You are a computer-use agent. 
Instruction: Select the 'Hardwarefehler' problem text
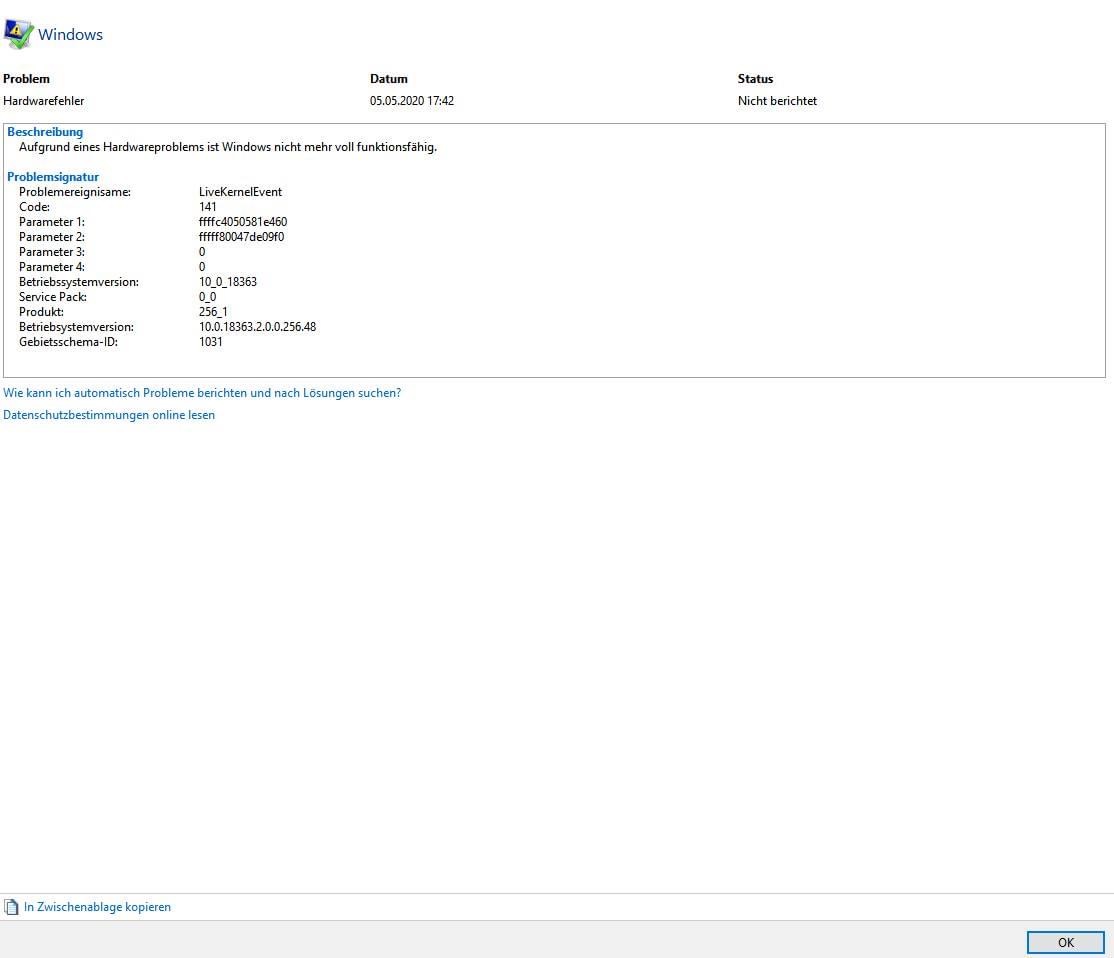coord(43,101)
